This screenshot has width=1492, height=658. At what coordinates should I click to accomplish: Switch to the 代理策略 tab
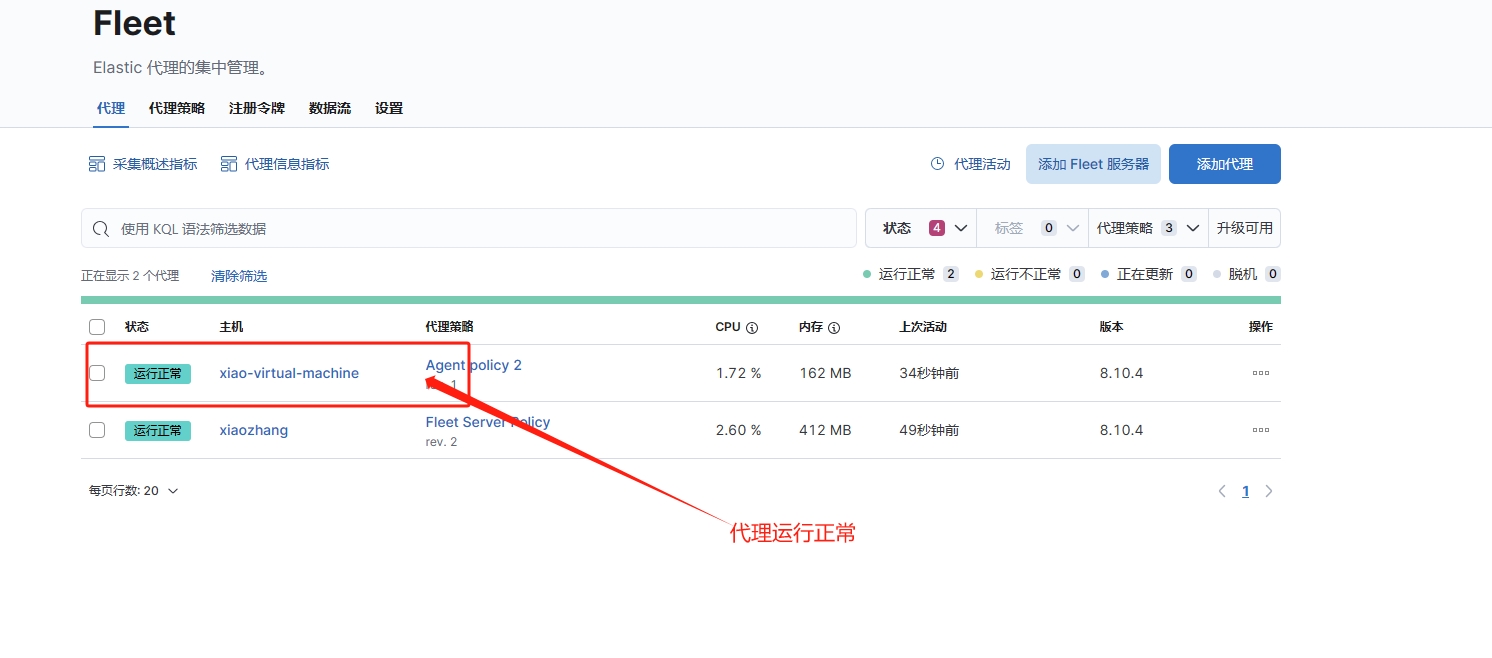pos(177,108)
